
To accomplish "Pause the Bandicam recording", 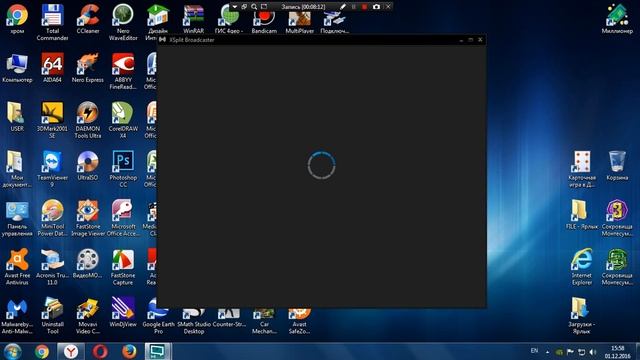I will click(x=353, y=7).
